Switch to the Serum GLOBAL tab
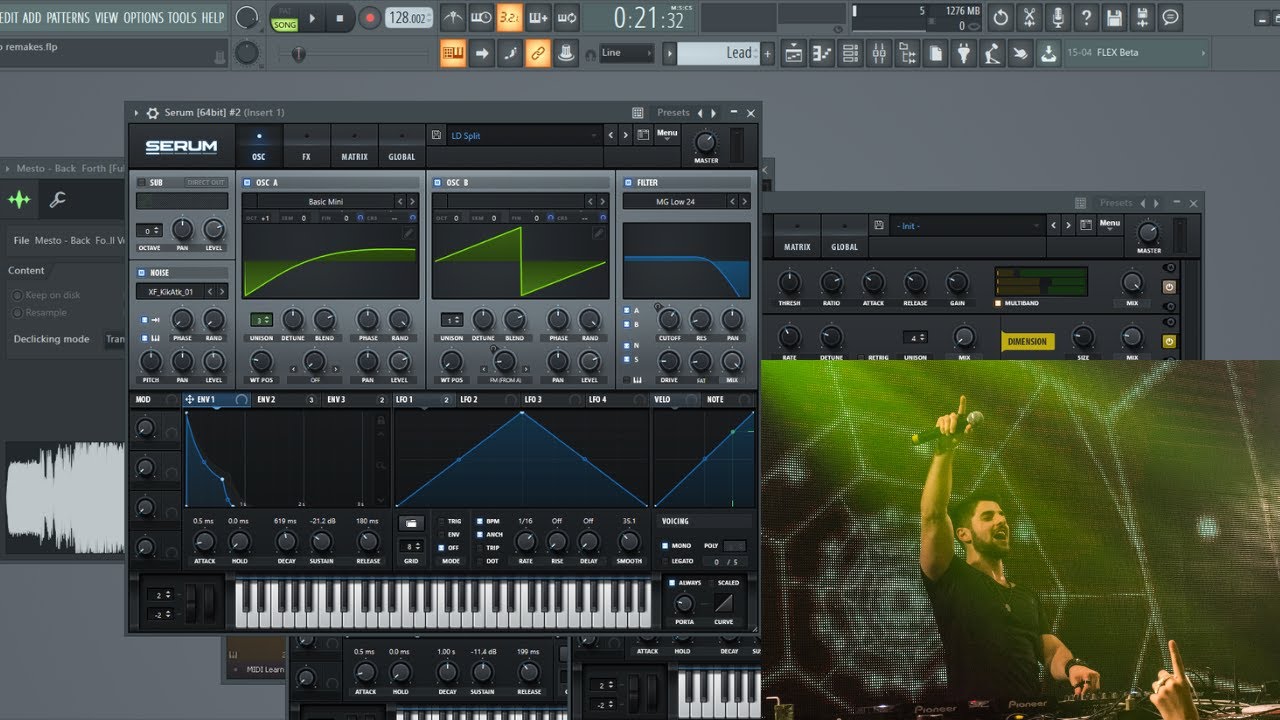The height and width of the screenshot is (720, 1280). click(402, 145)
